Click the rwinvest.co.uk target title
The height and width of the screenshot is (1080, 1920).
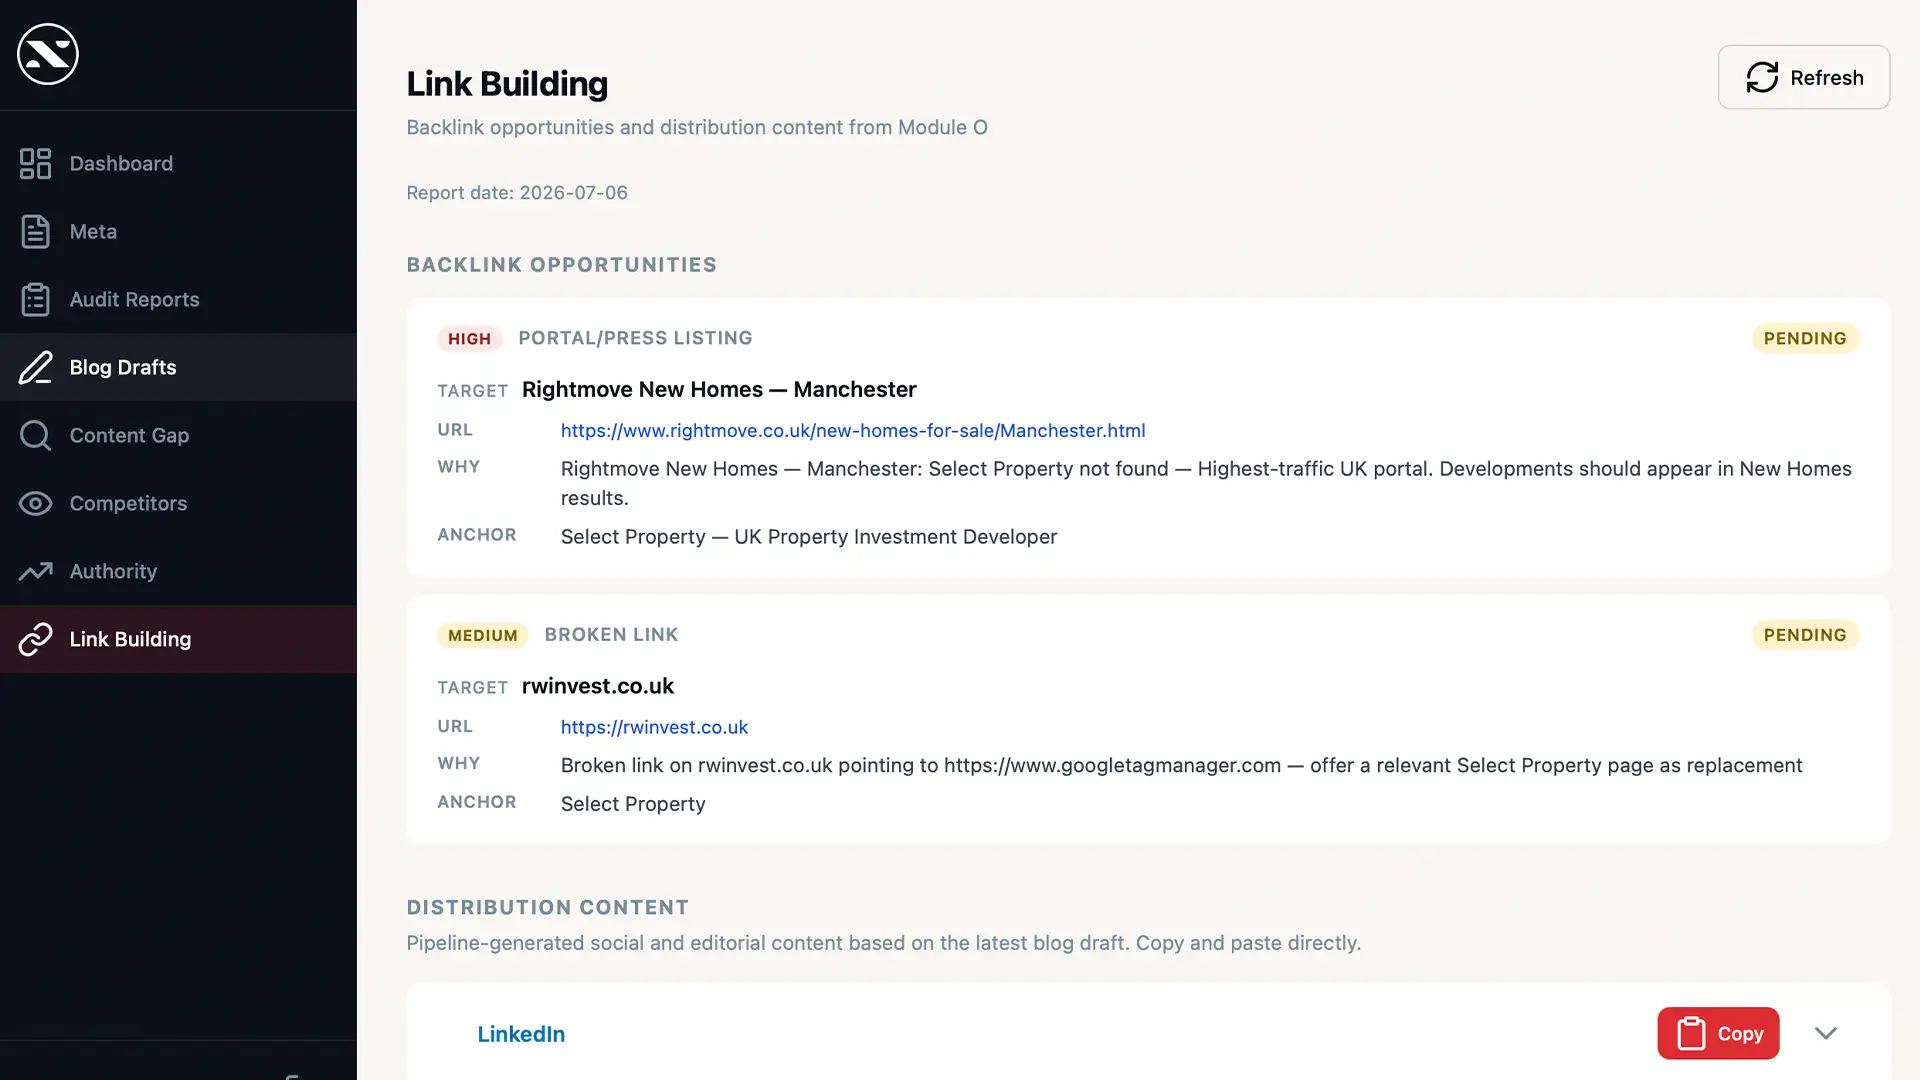tap(598, 686)
